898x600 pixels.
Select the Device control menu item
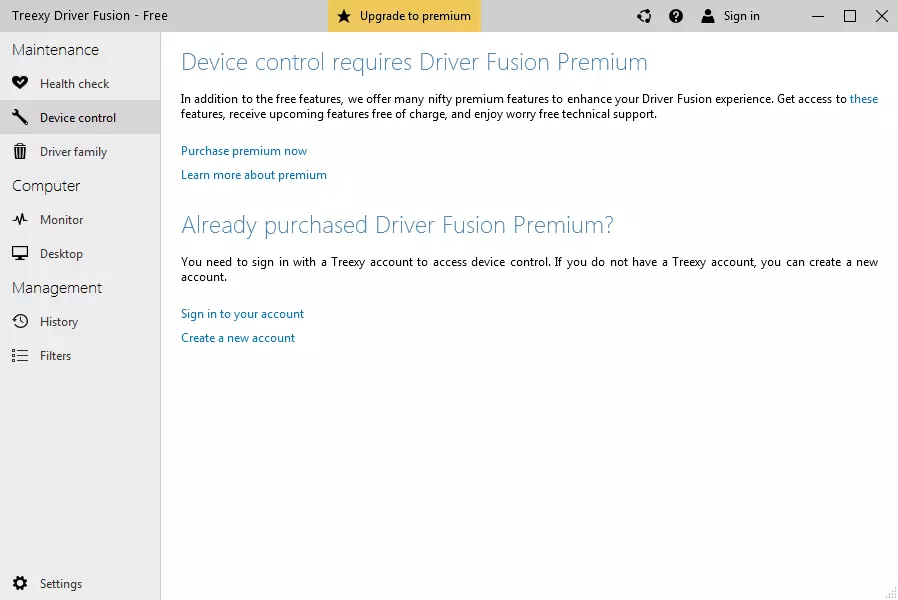pos(80,117)
